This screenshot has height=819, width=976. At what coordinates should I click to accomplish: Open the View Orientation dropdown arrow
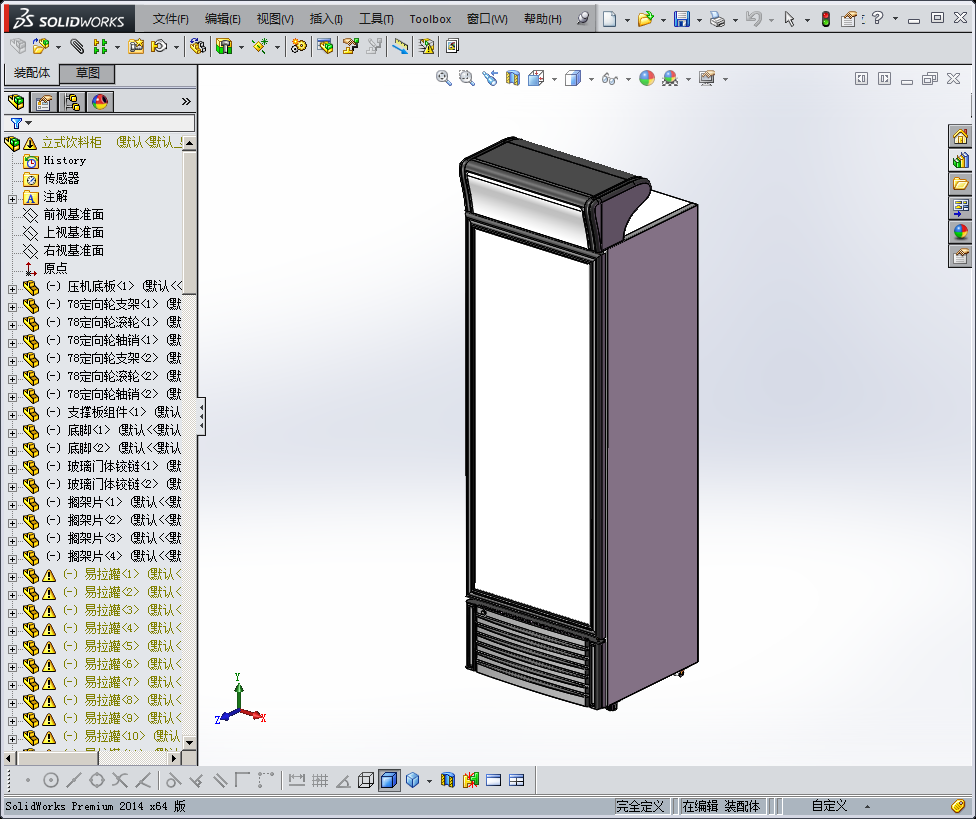[x=554, y=80]
